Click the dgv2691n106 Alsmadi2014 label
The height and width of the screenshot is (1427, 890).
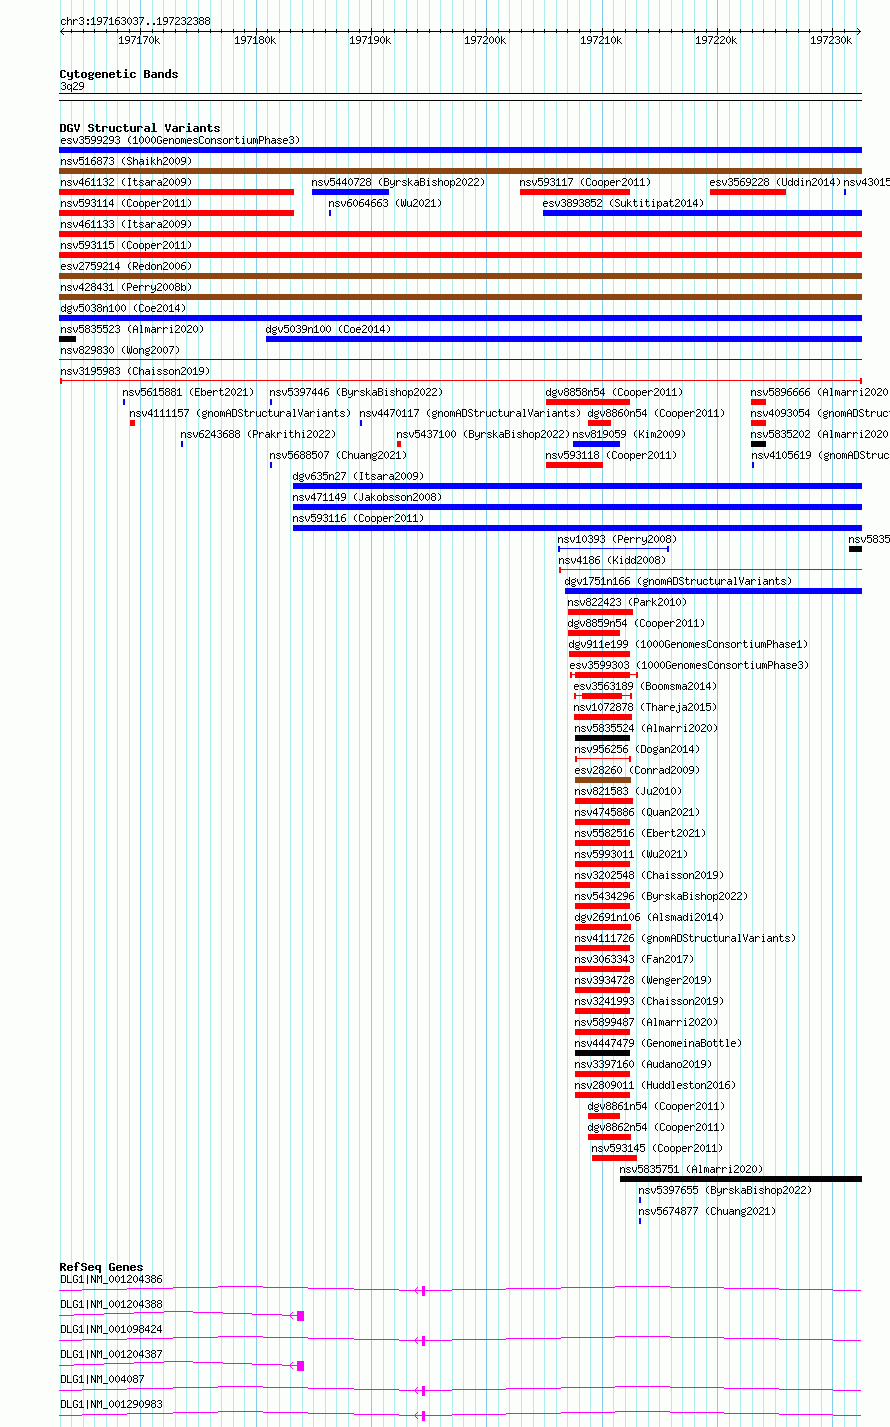click(x=649, y=917)
